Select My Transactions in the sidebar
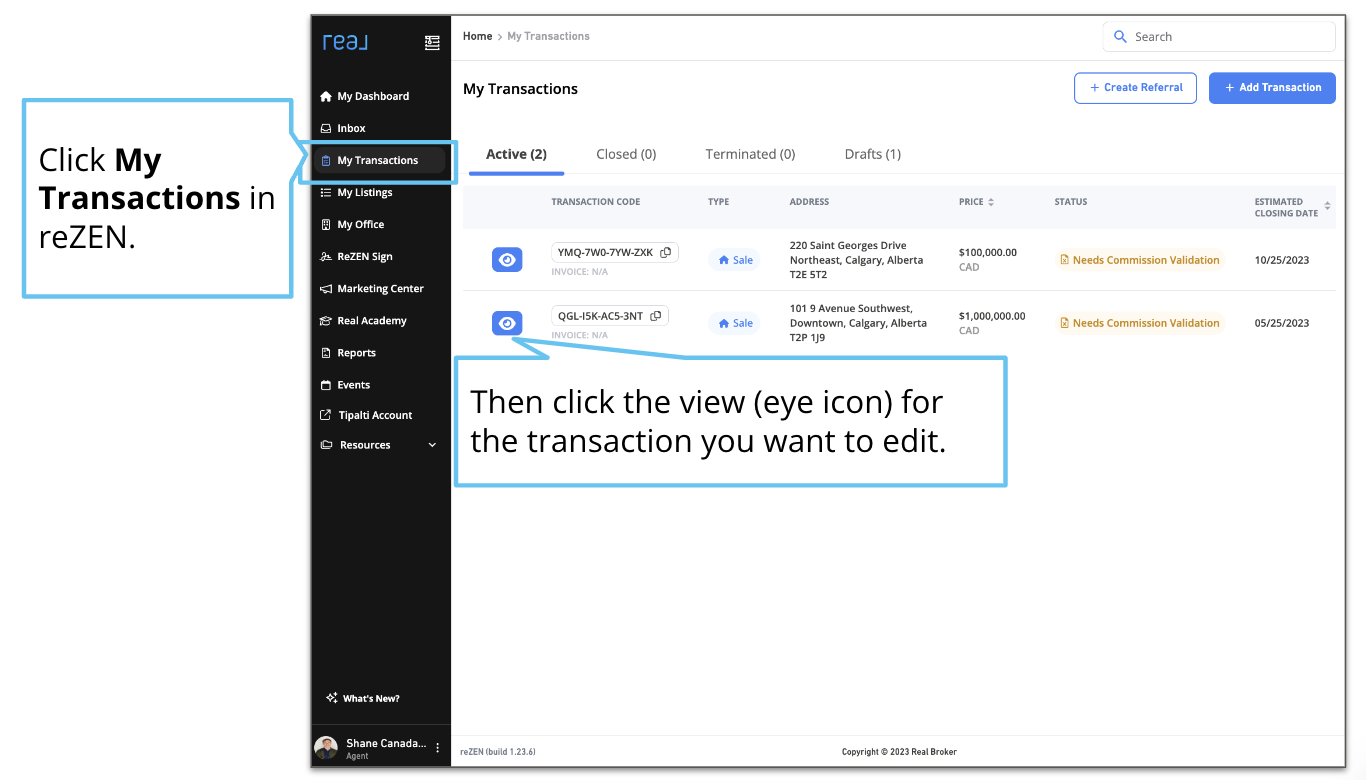1366x780 pixels. (x=380, y=160)
